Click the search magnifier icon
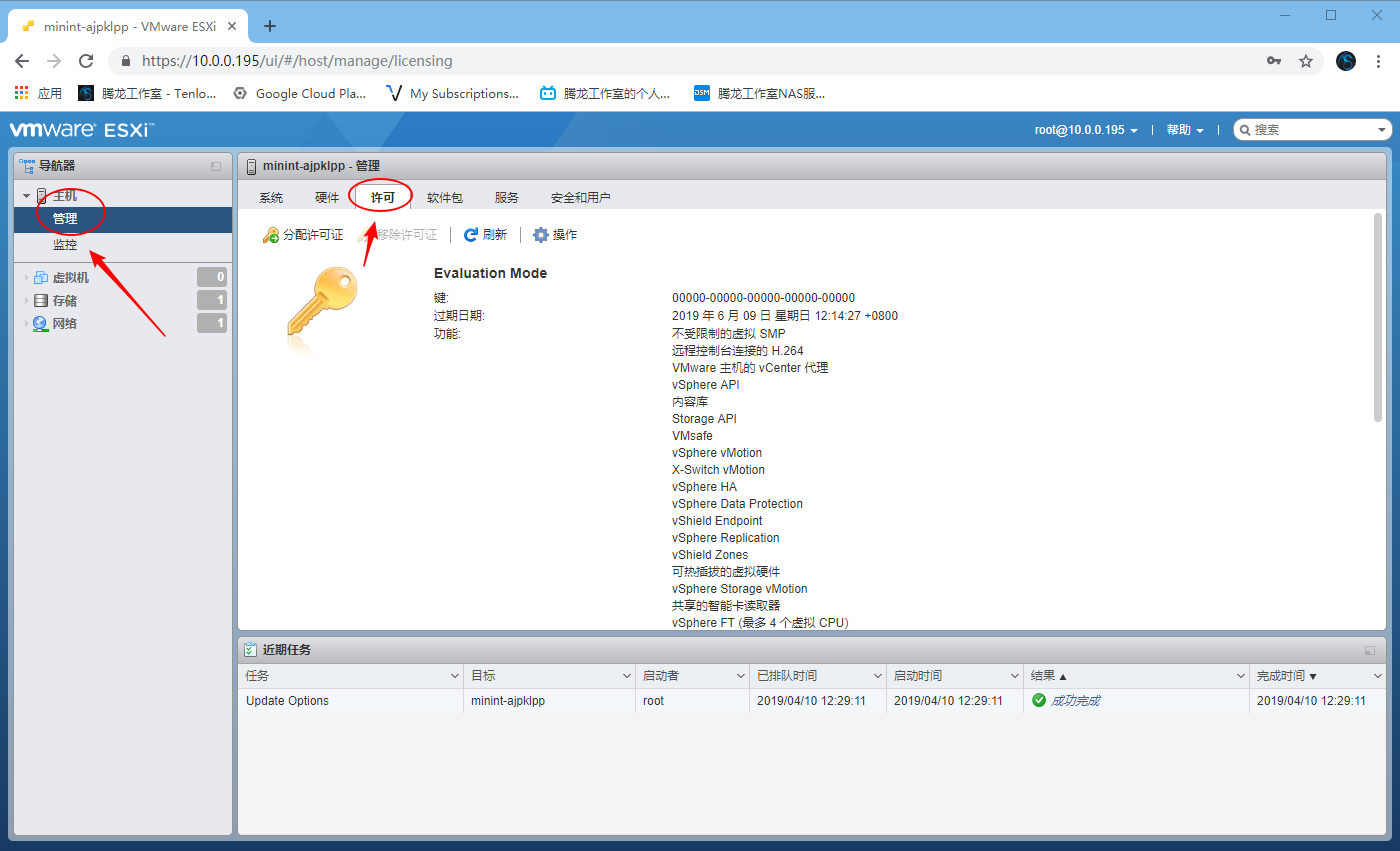This screenshot has height=851, width=1400. click(1245, 130)
